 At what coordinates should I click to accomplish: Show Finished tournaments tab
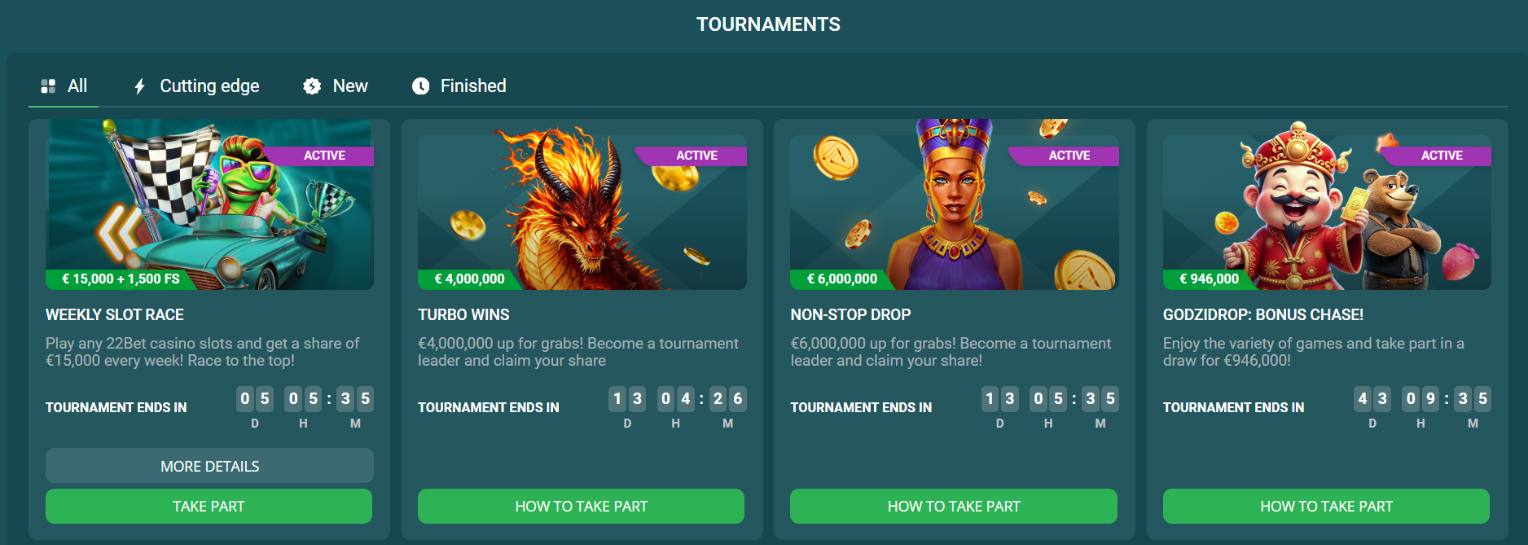pyautogui.click(x=459, y=86)
